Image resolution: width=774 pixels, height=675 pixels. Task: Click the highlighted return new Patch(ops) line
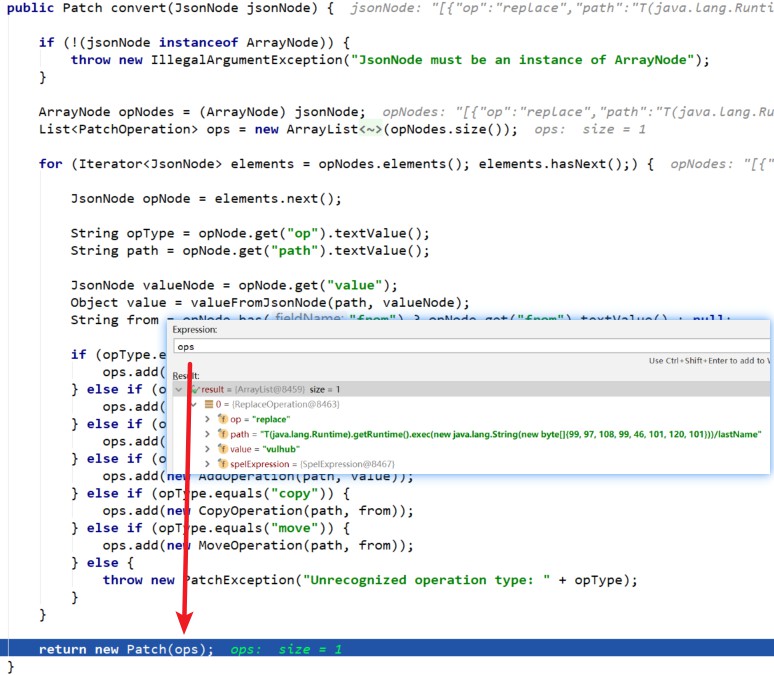(387, 648)
